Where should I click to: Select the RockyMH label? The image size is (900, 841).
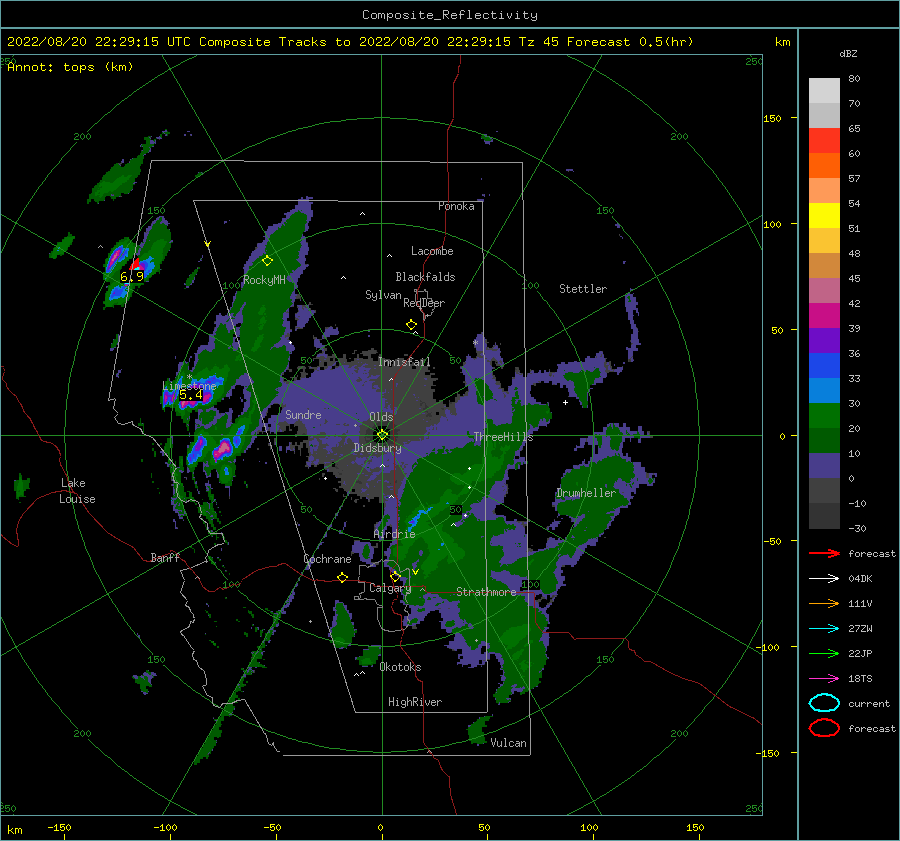[x=264, y=280]
